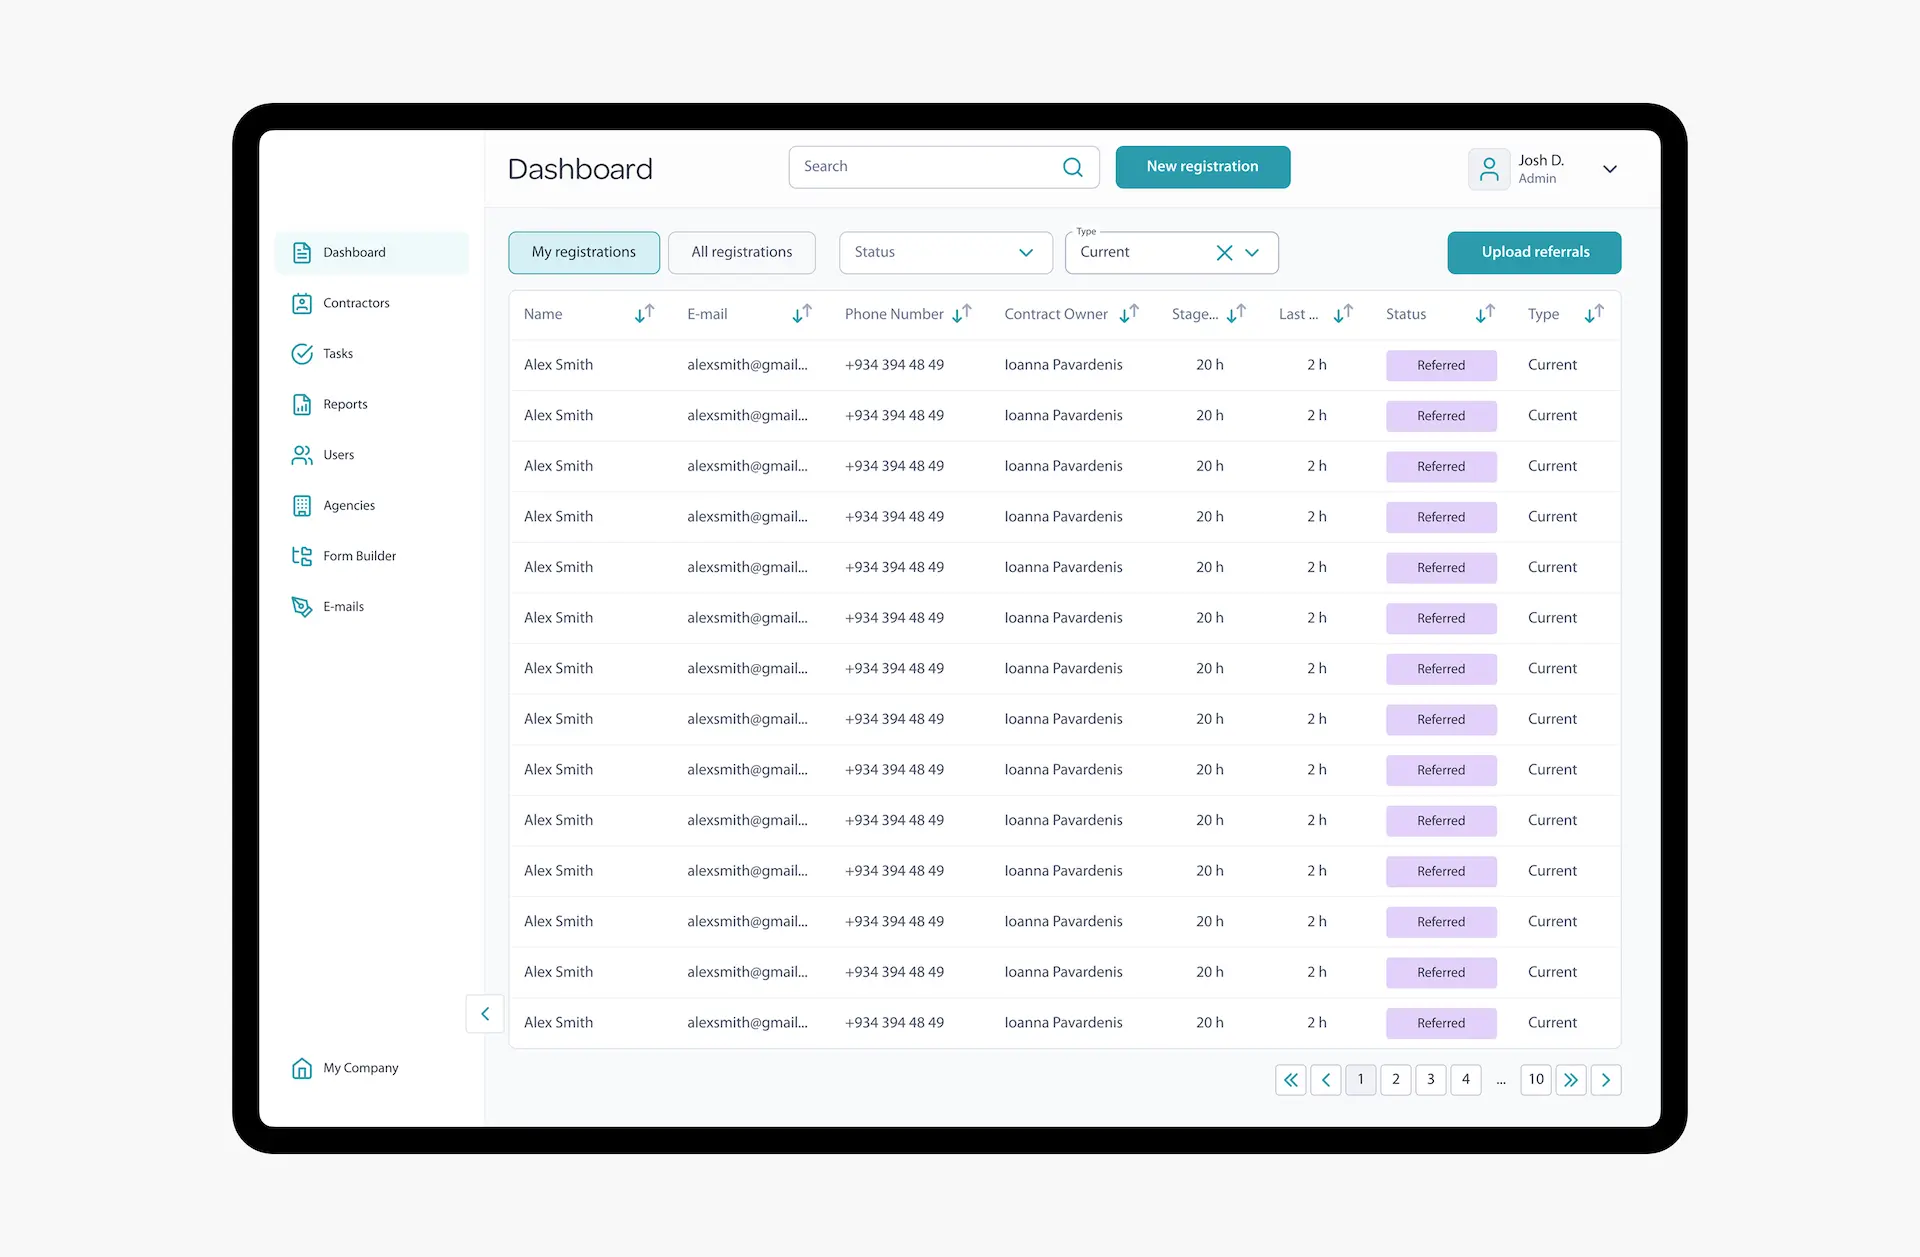Open the Agencies section
The height and width of the screenshot is (1257, 1920).
coord(348,505)
